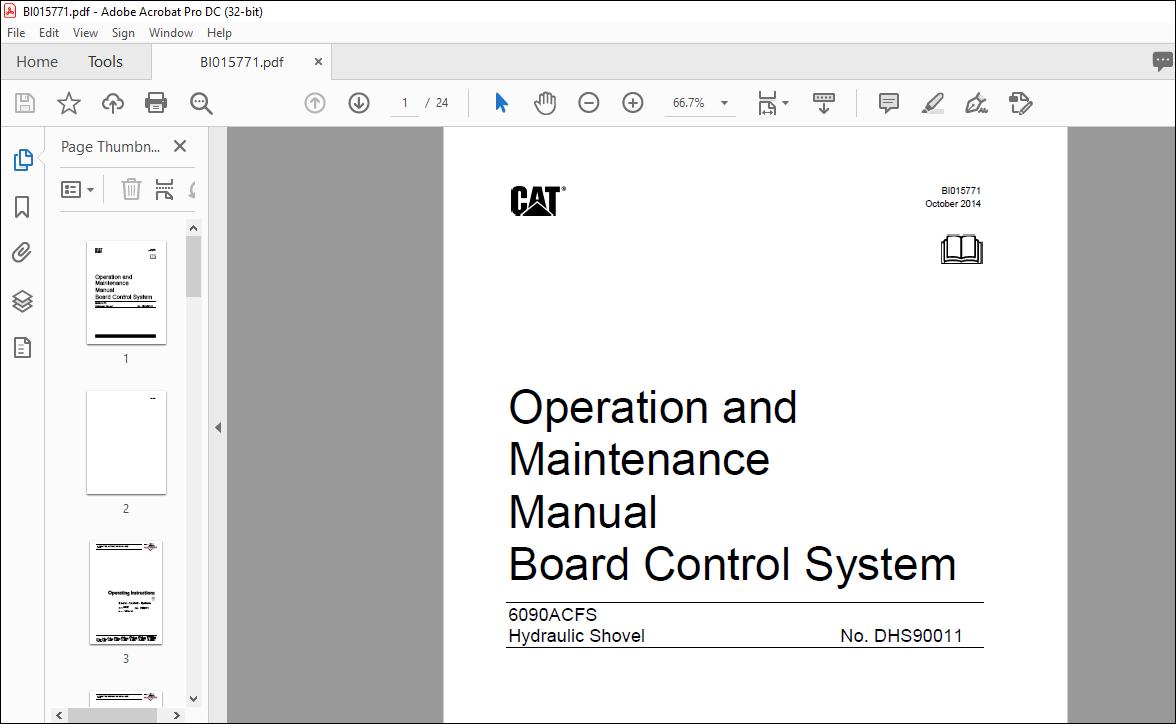Click the 66.7% zoom value field

(688, 103)
